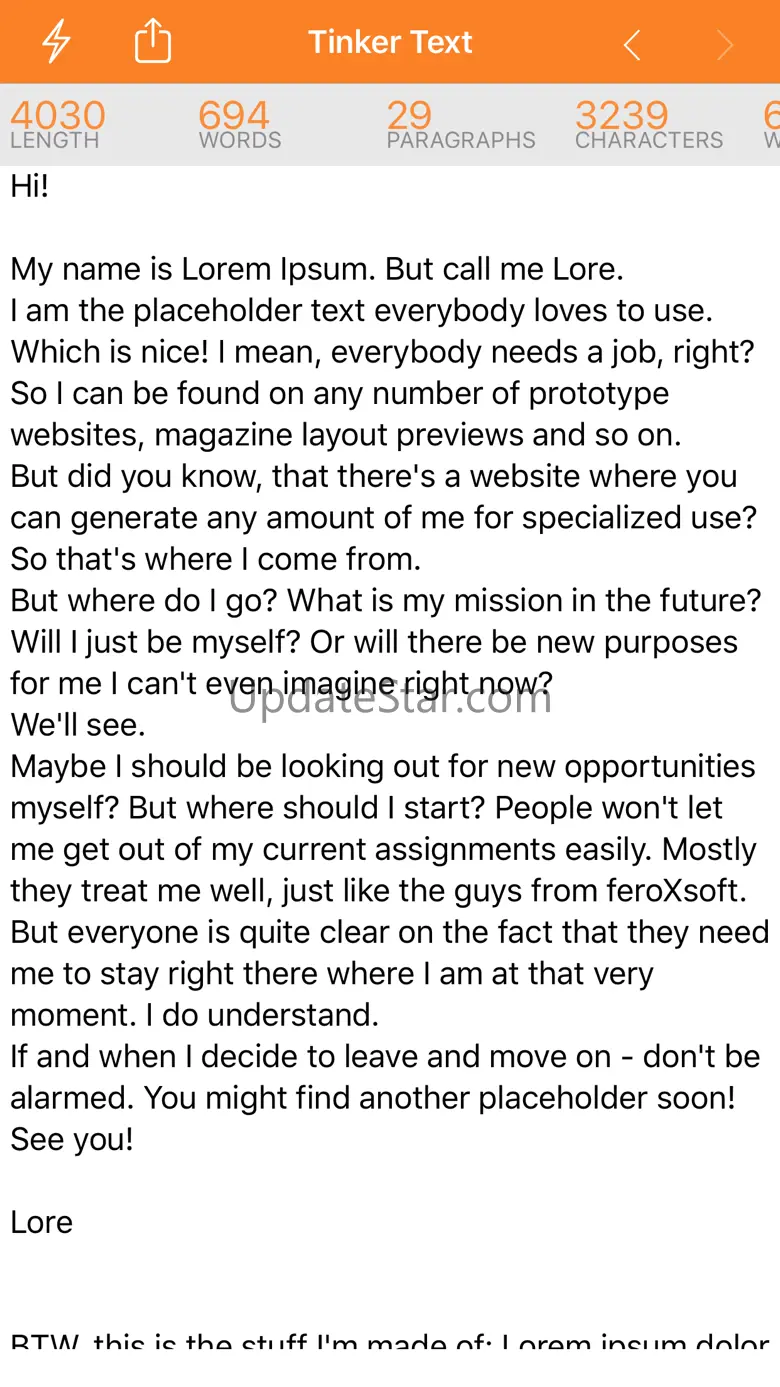Tap the partially visible stat at right edge

(771, 125)
